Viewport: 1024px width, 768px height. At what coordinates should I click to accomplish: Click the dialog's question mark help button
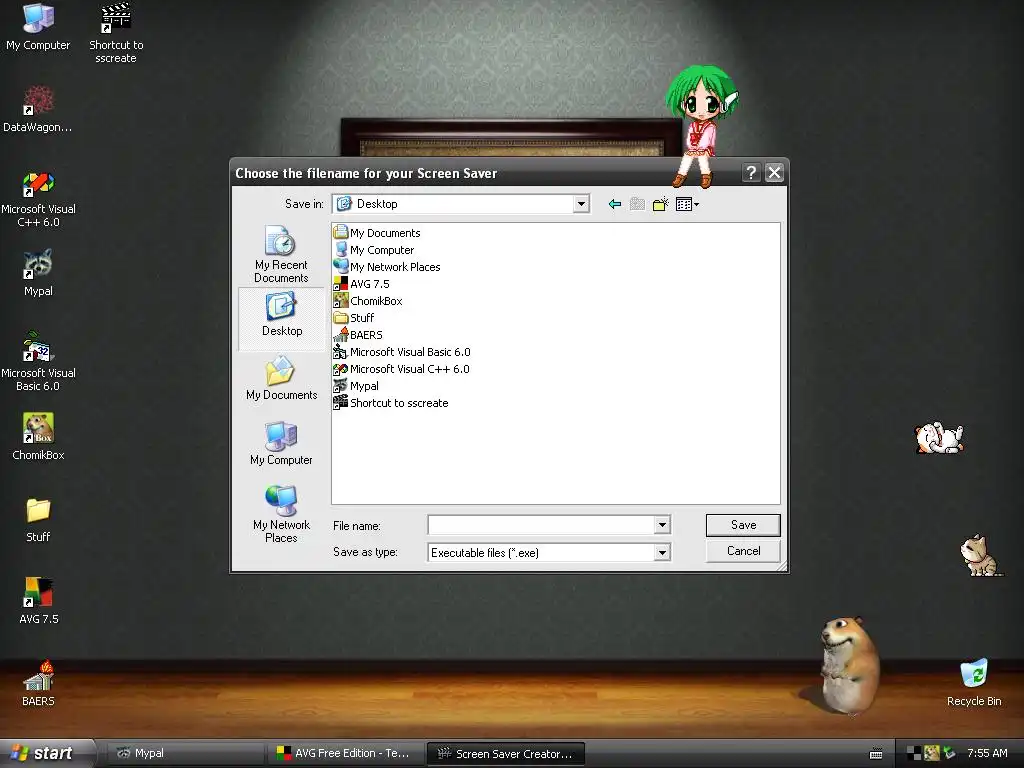pyautogui.click(x=751, y=172)
